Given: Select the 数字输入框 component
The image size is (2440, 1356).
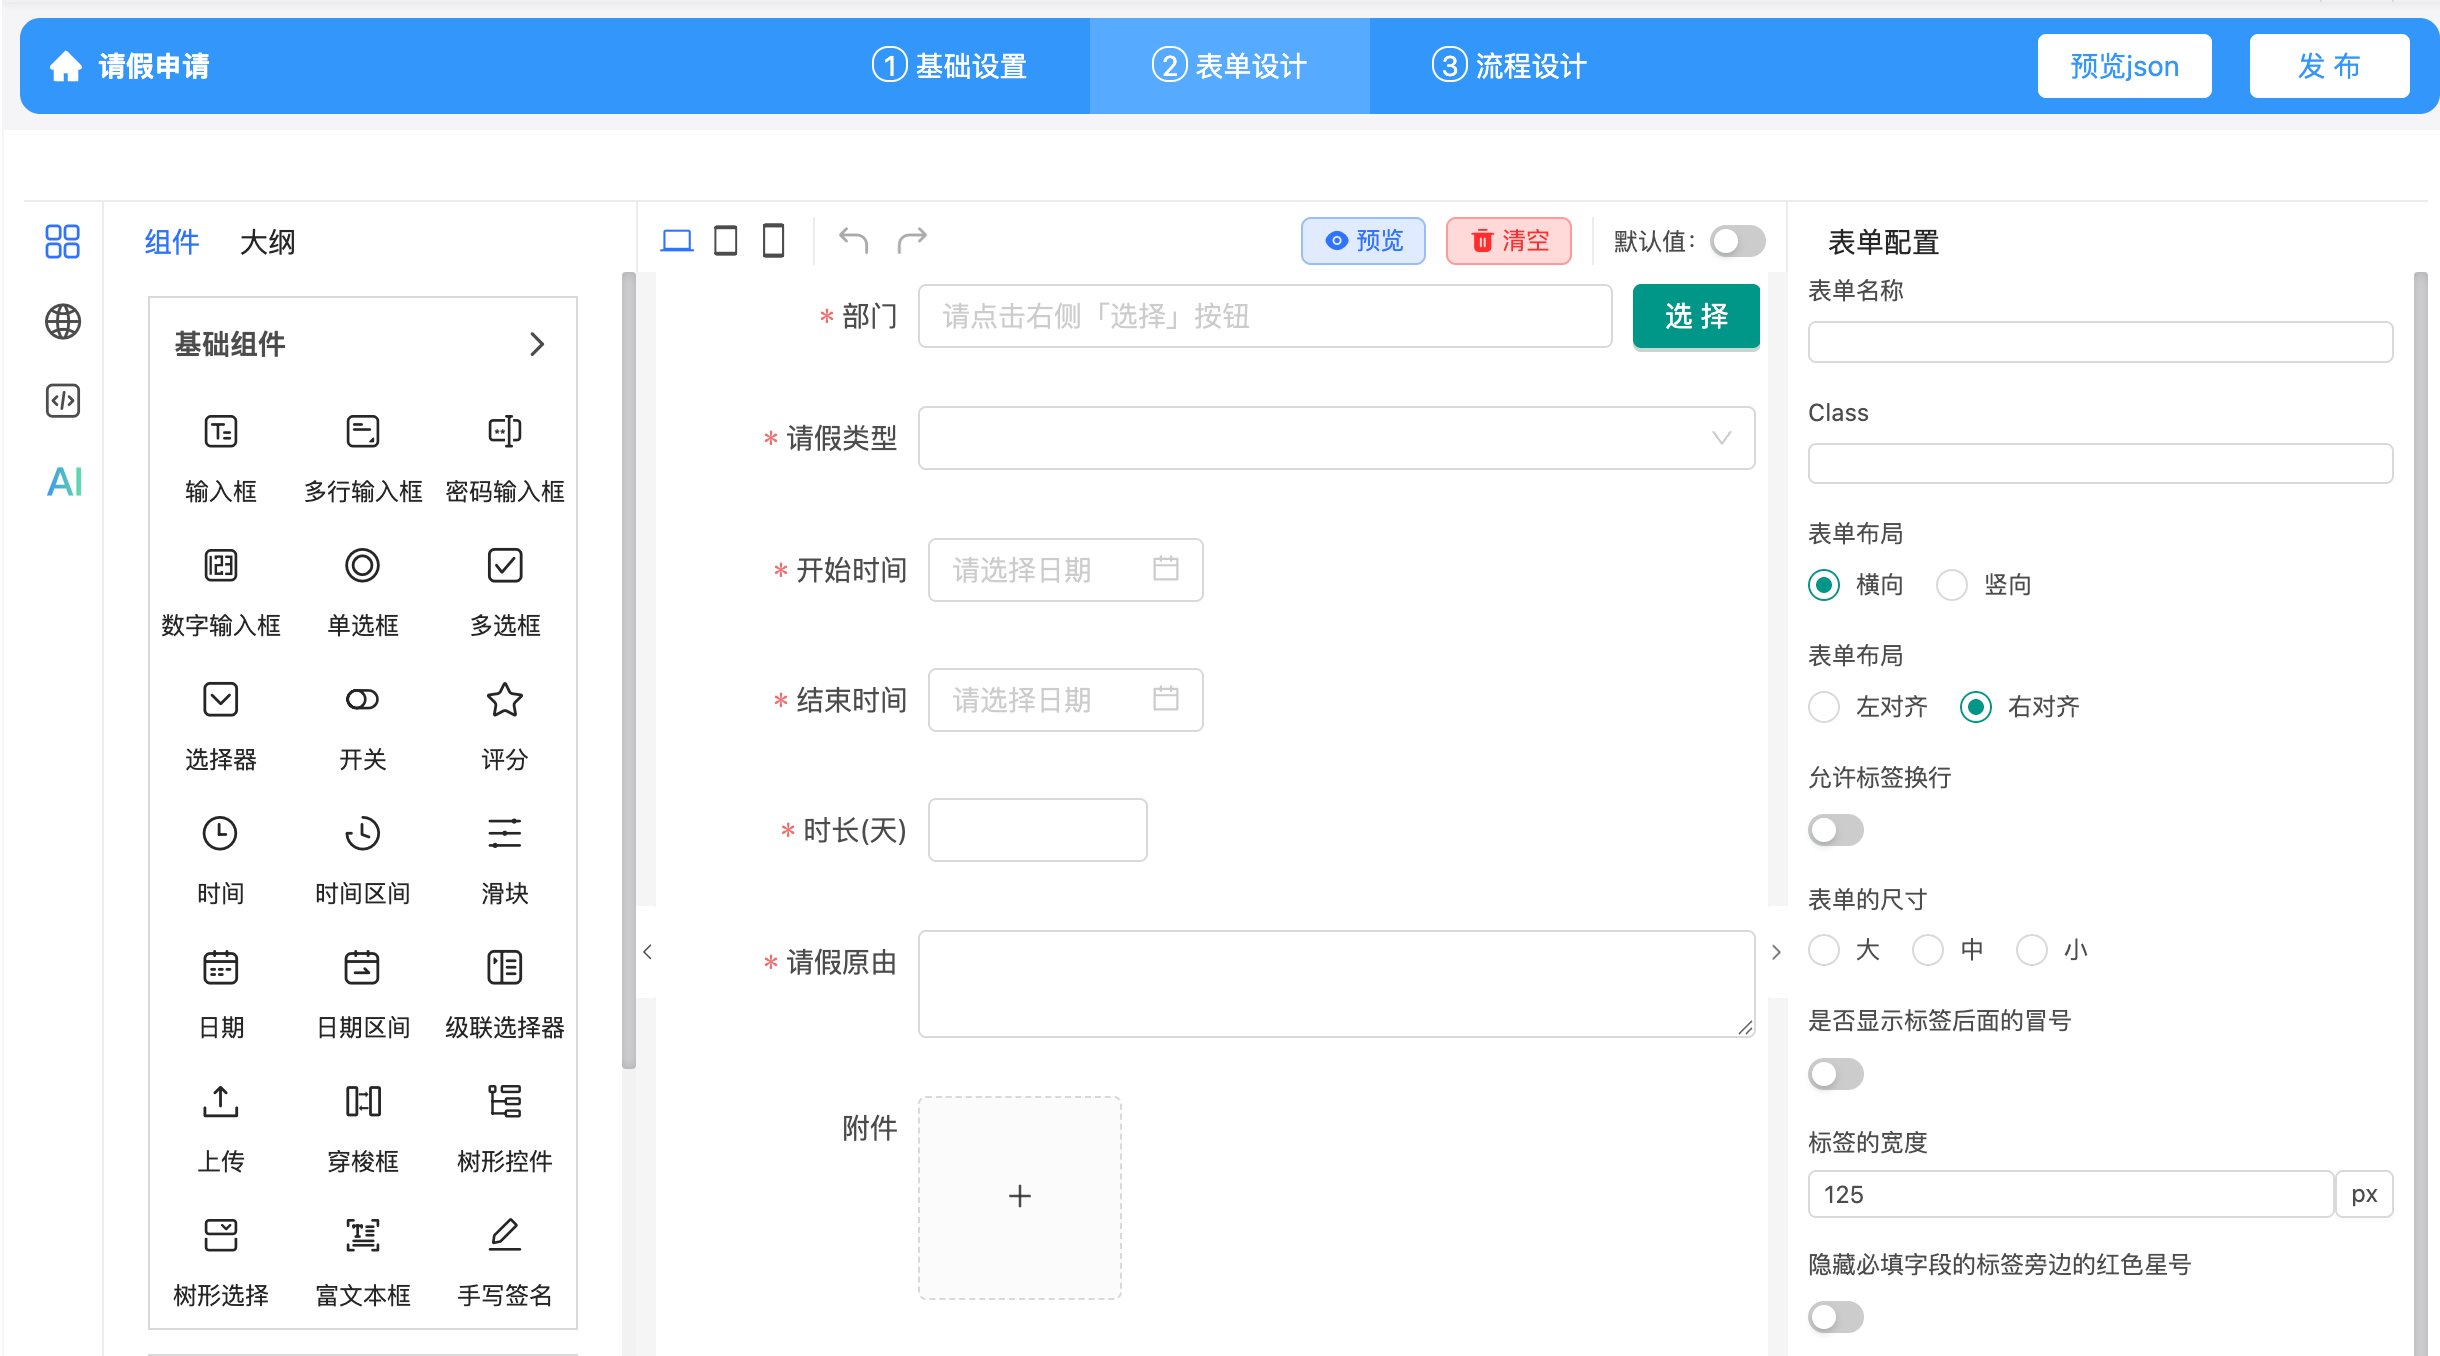Looking at the screenshot, I should [221, 591].
